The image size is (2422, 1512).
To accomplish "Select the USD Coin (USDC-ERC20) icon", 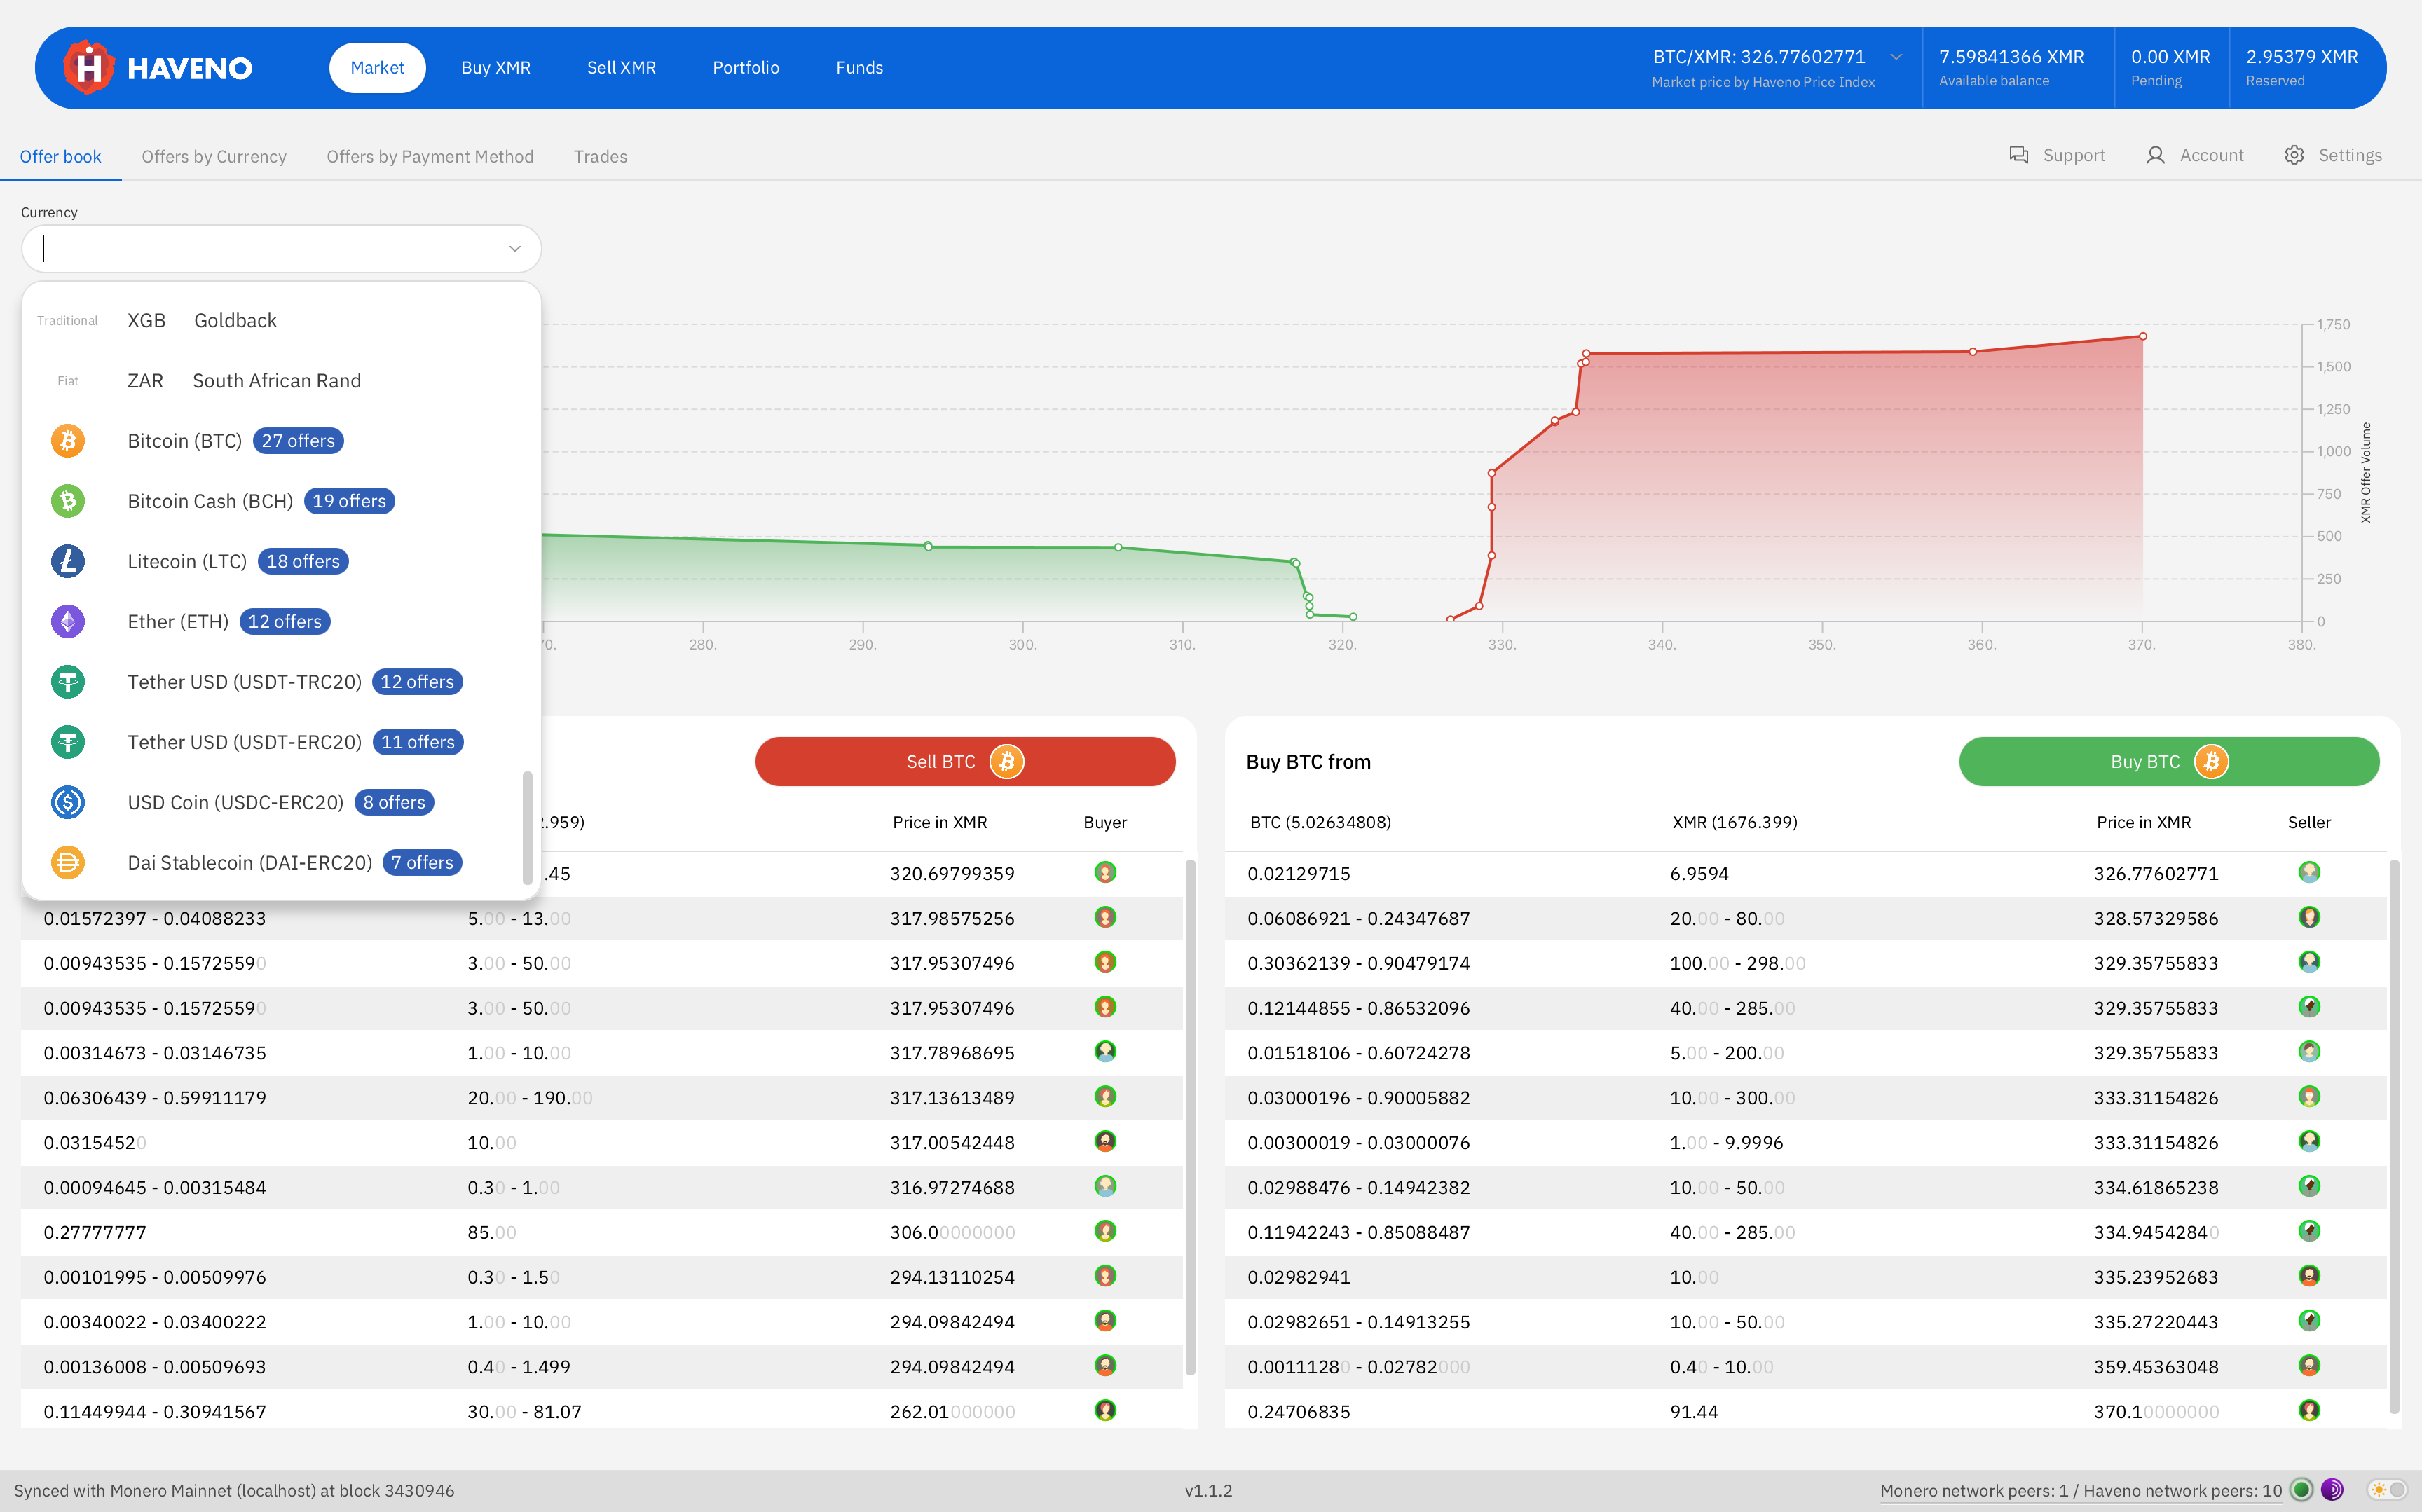I will (x=68, y=802).
